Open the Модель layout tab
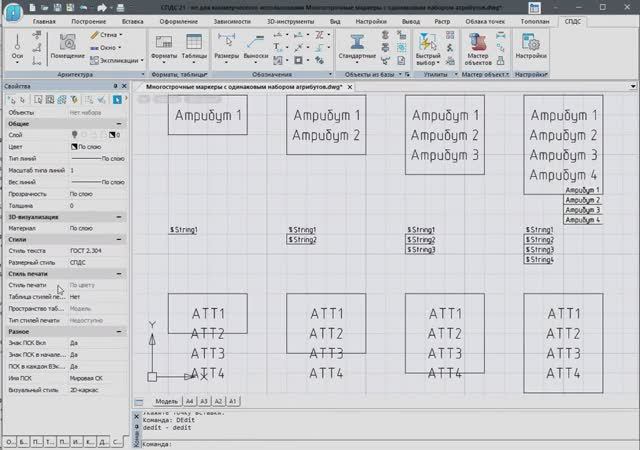Viewport: 640px width, 450px height. (167, 401)
